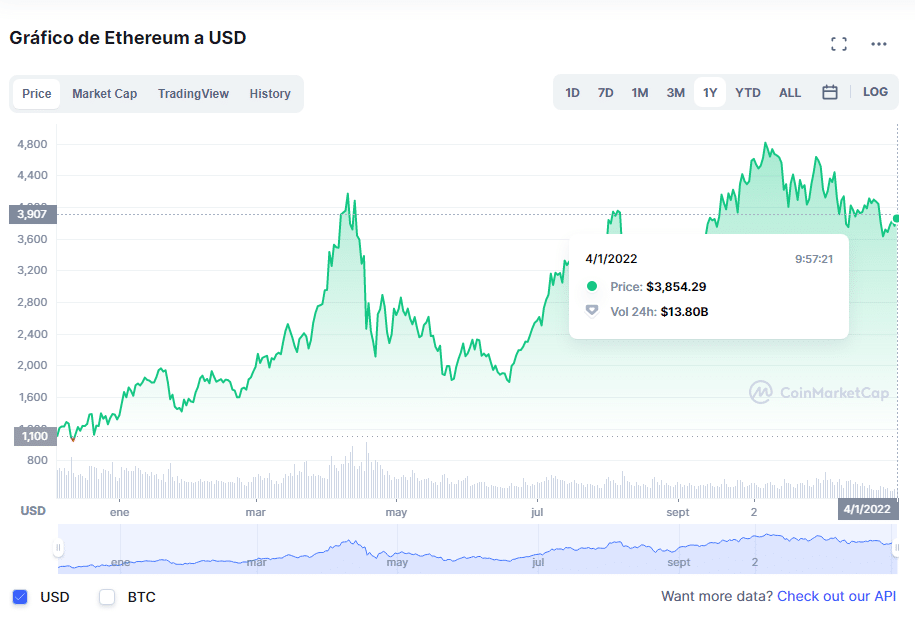Viewport: 915px width, 627px height.
Task: Open the fullscreen chart view icon
Action: coord(839,44)
